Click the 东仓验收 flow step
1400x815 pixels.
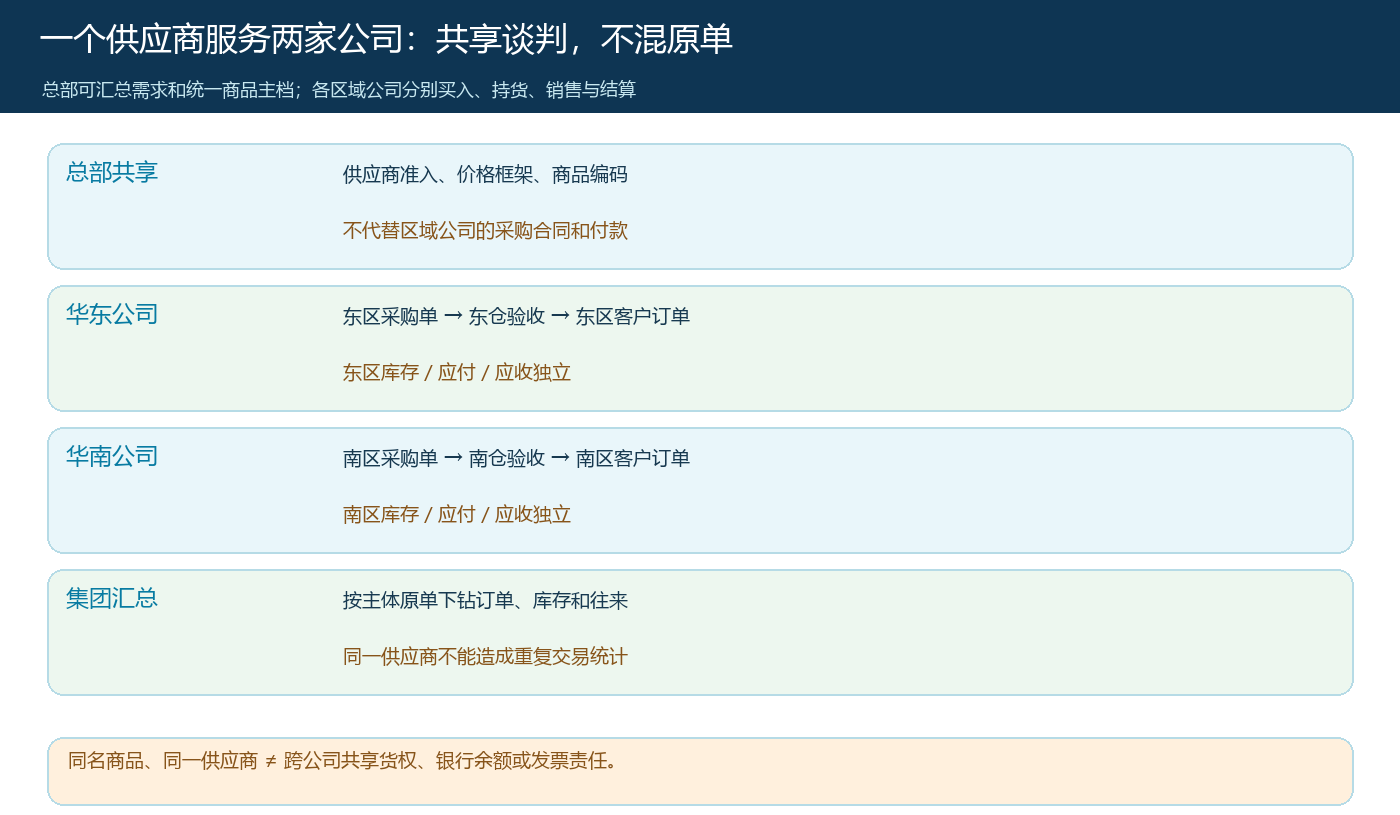pyautogui.click(x=507, y=316)
